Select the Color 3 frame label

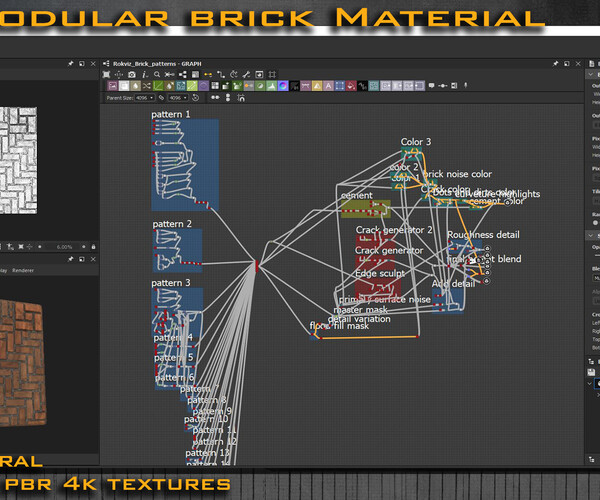coord(416,142)
